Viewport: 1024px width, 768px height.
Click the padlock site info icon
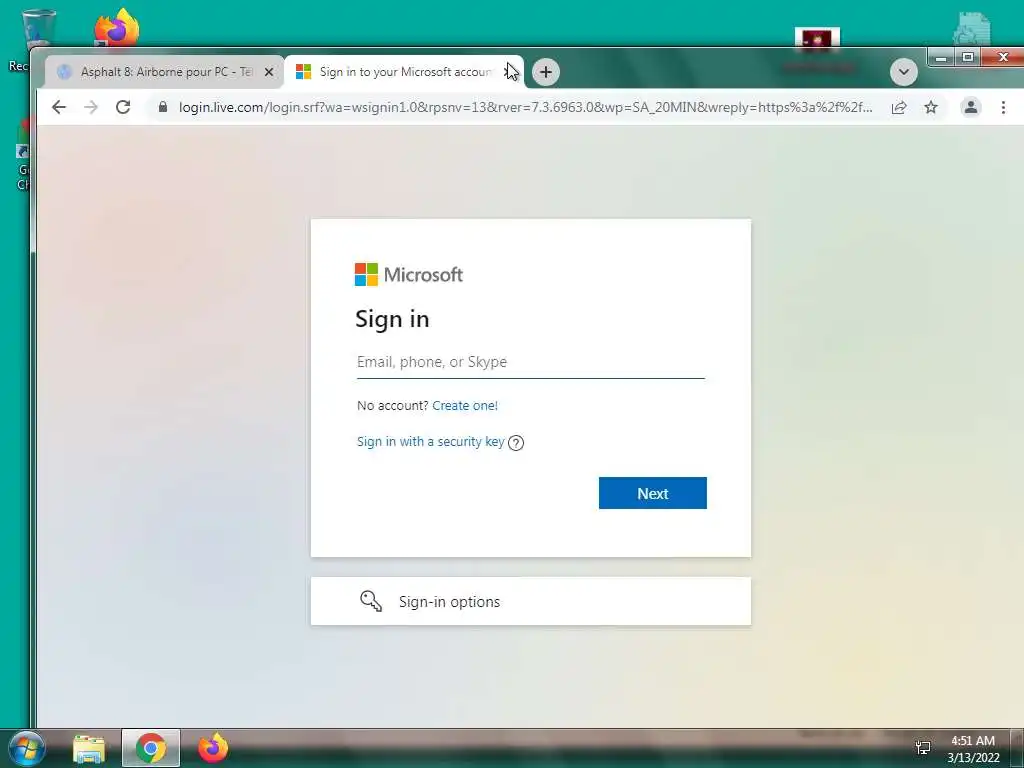coord(163,107)
